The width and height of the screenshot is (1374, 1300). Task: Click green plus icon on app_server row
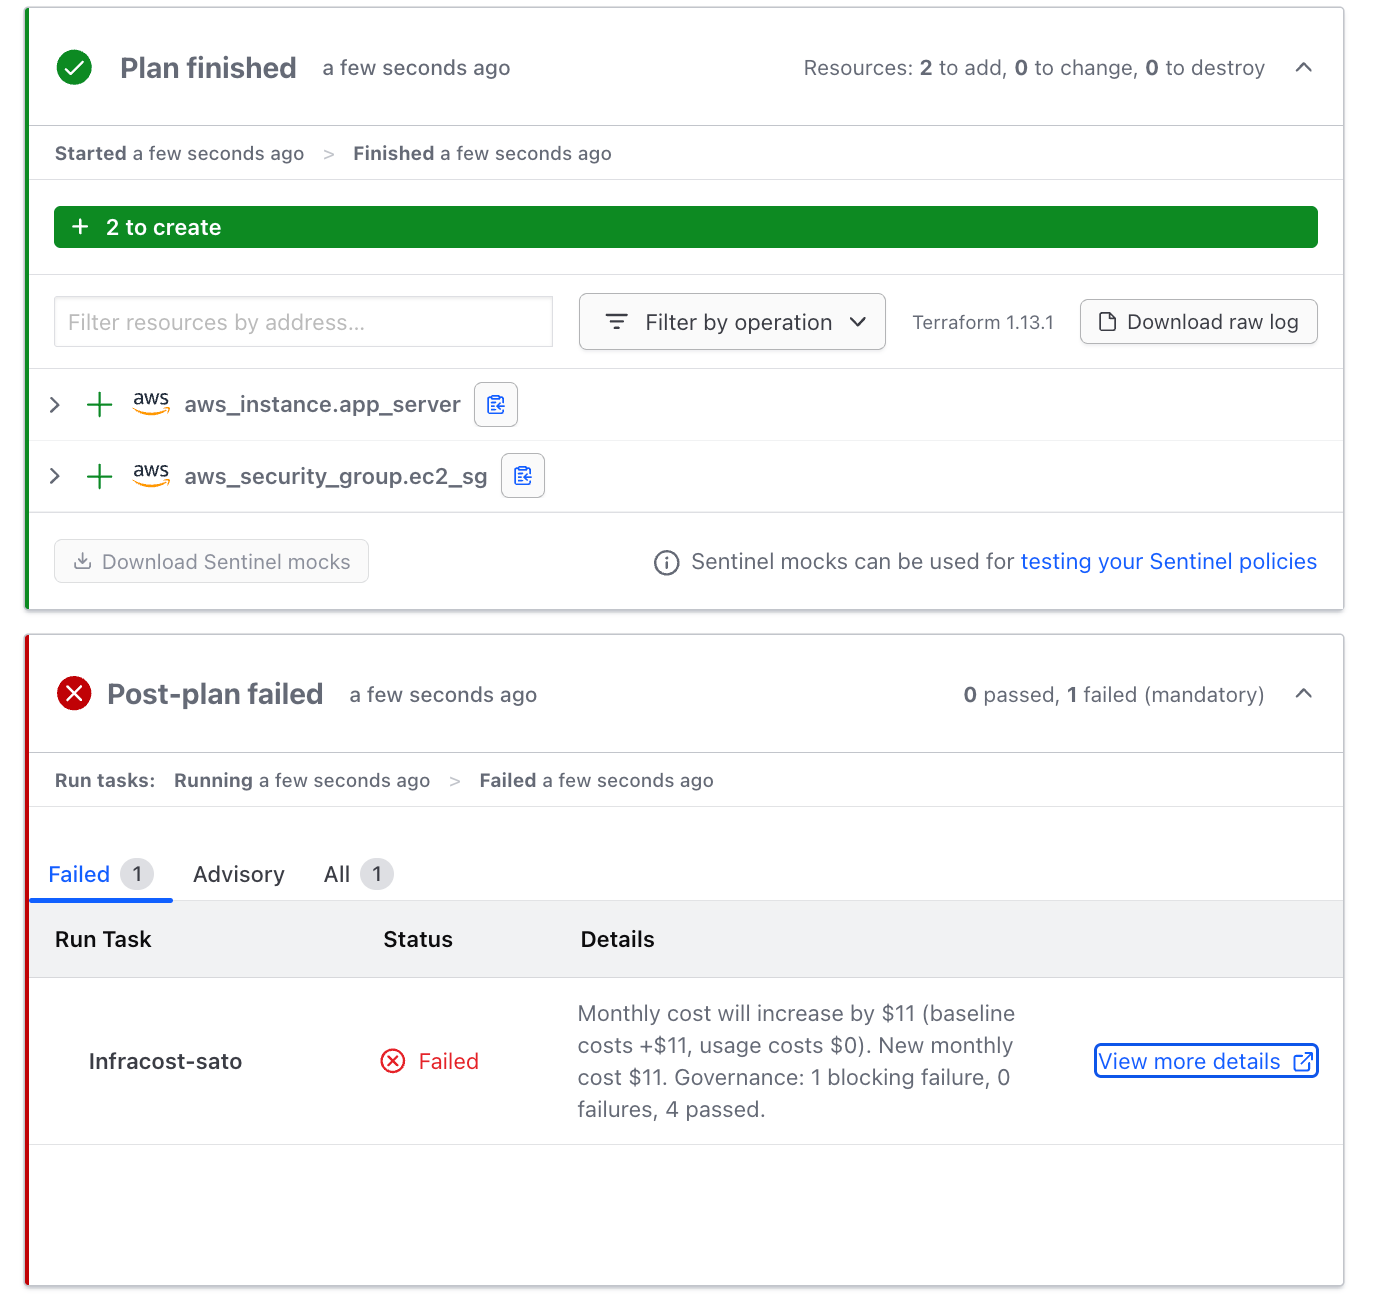click(x=99, y=405)
